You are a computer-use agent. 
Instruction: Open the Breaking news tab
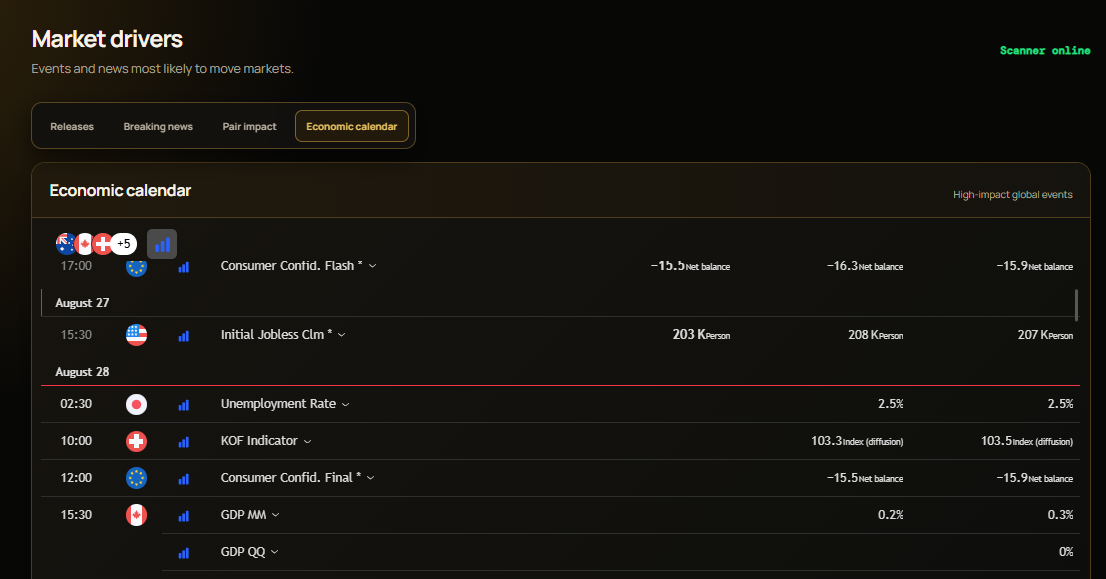click(158, 126)
